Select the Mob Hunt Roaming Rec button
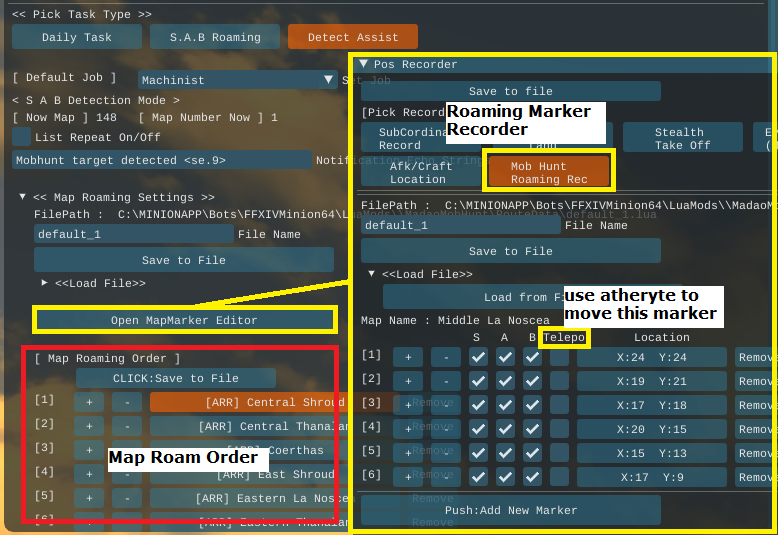Image resolution: width=778 pixels, height=535 pixels. 546,172
